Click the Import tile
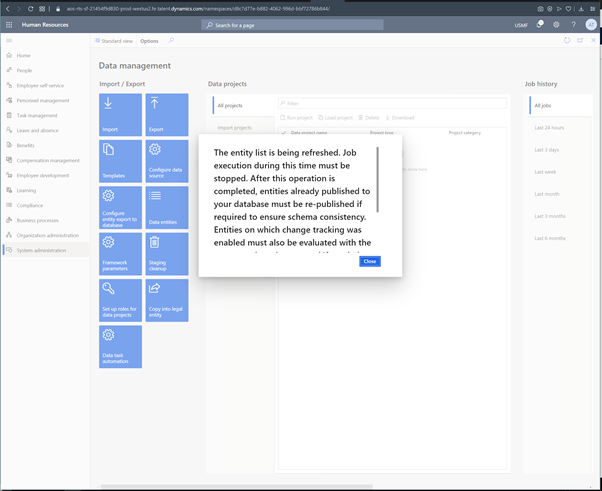This screenshot has height=491, width=602. click(120, 114)
